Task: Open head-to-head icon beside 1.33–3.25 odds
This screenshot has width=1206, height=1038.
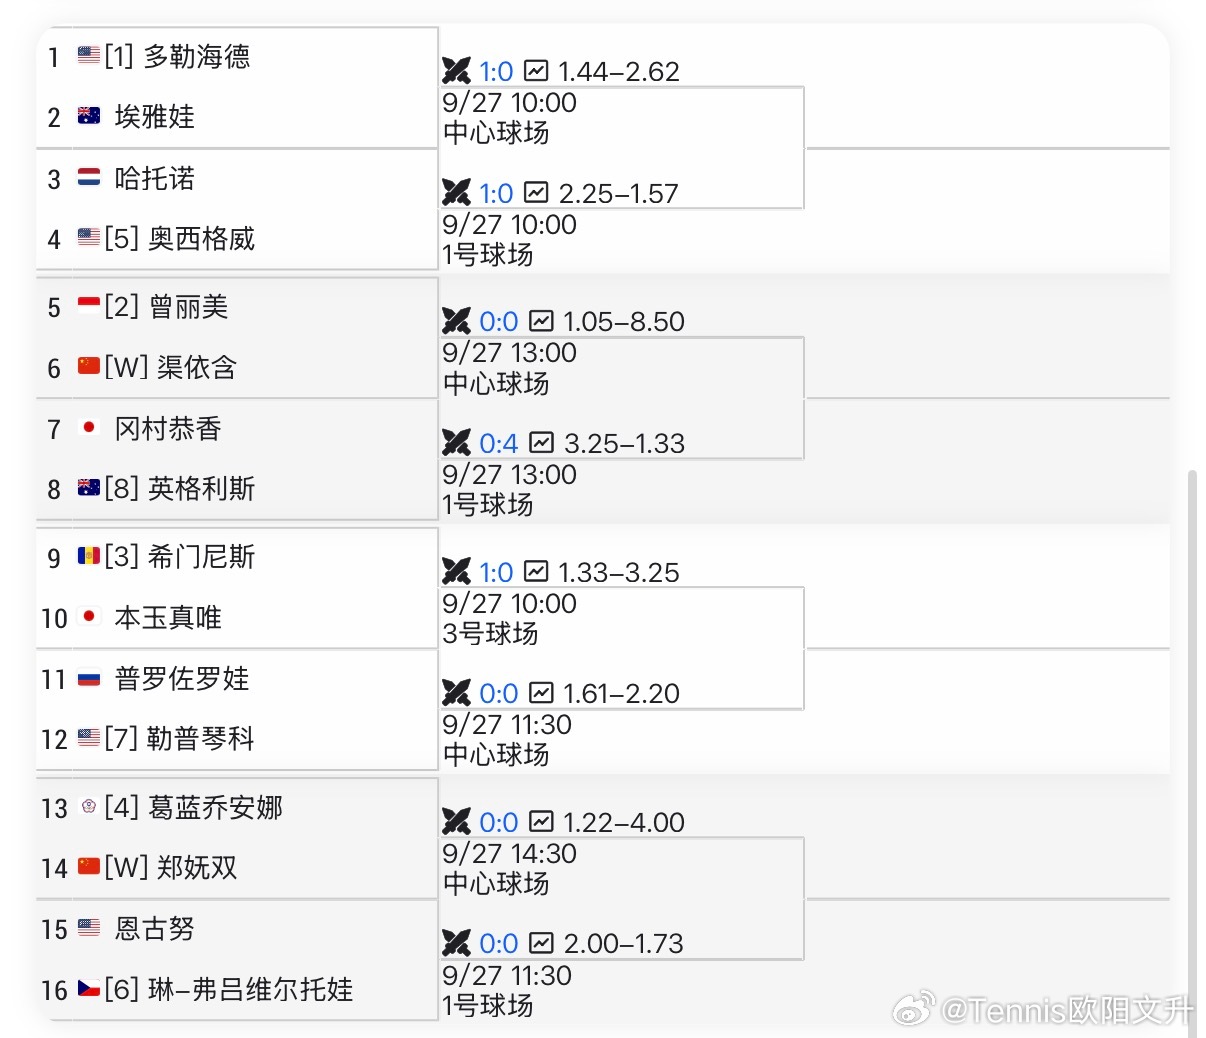Action: pos(456,571)
